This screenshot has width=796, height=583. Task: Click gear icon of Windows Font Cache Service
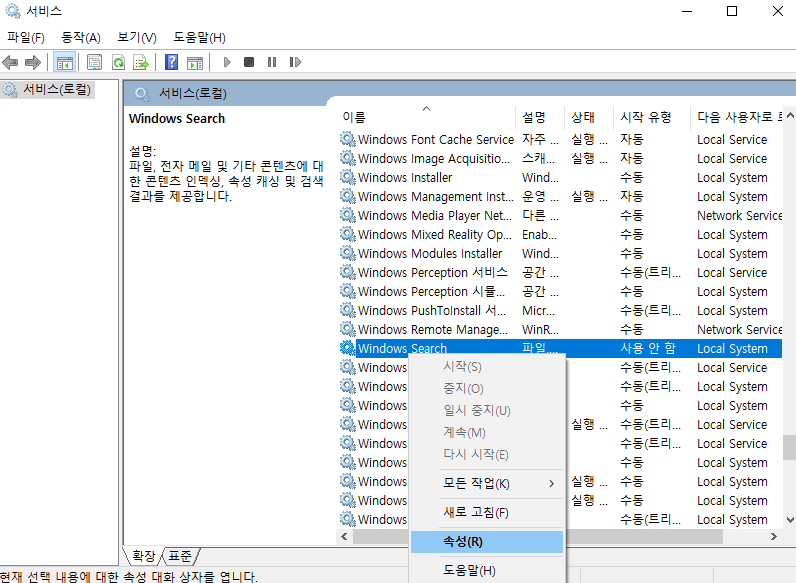(348, 139)
